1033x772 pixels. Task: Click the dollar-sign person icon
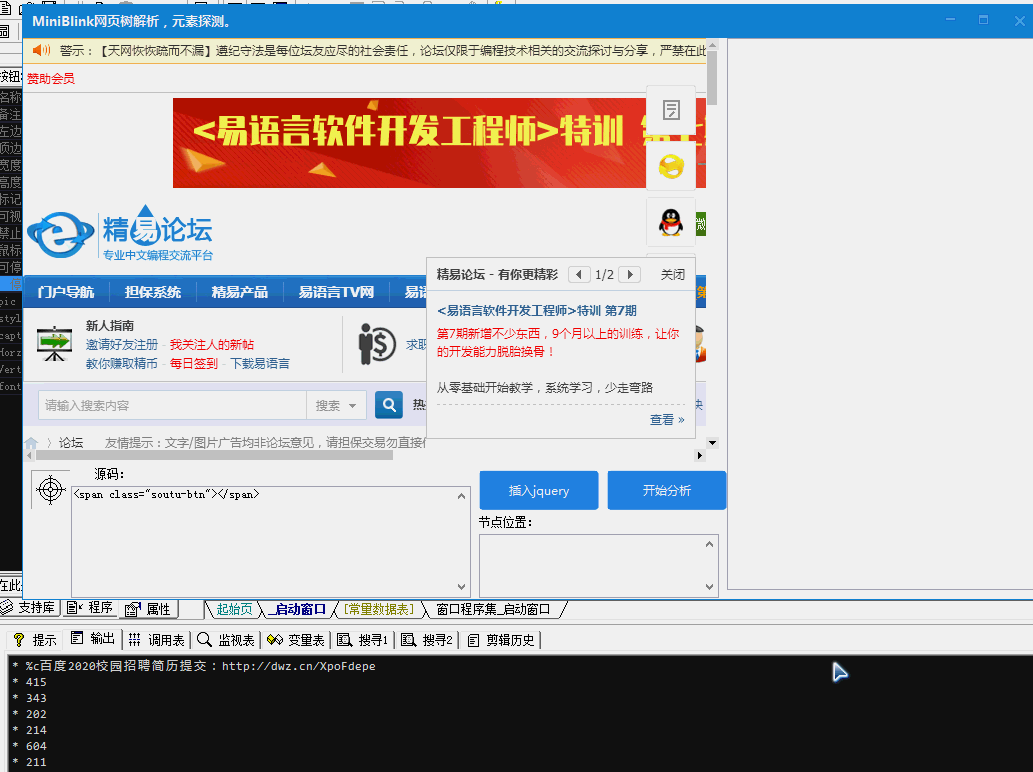(377, 343)
